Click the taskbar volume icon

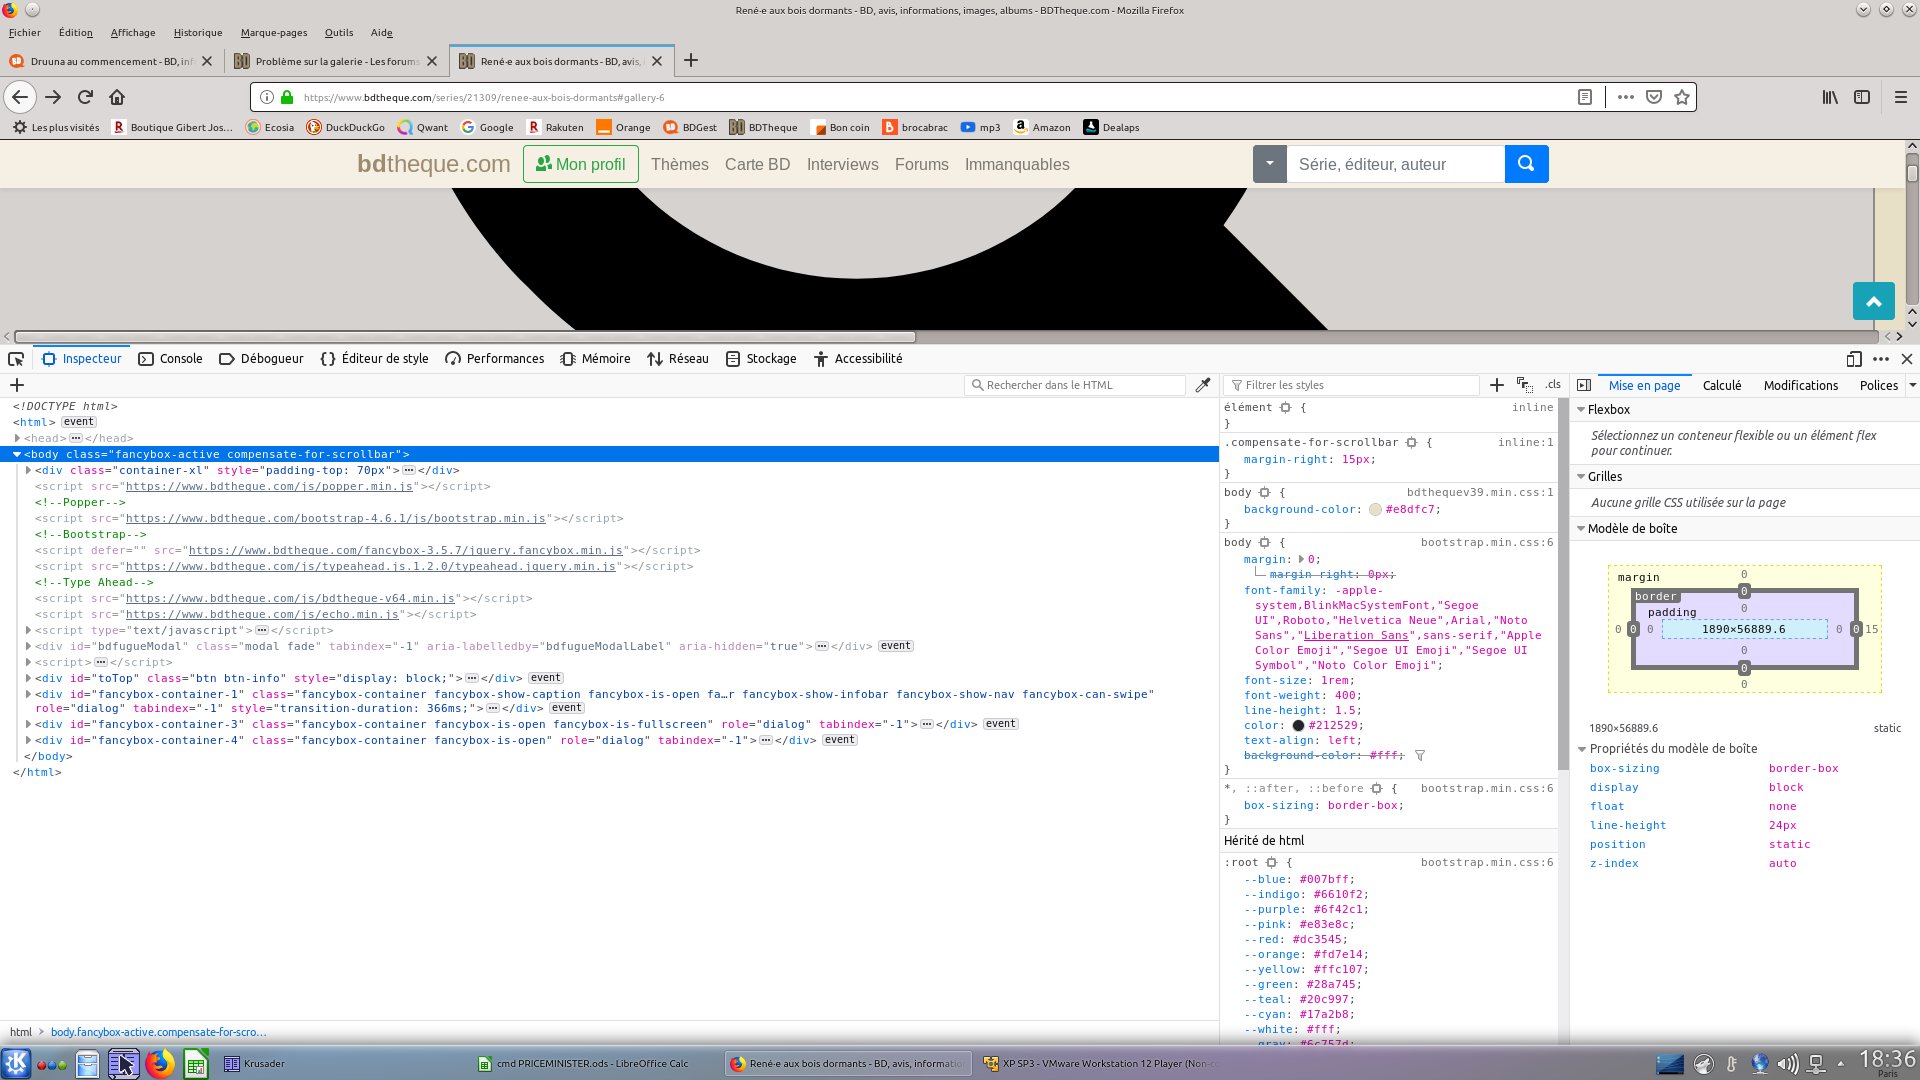(1788, 1064)
